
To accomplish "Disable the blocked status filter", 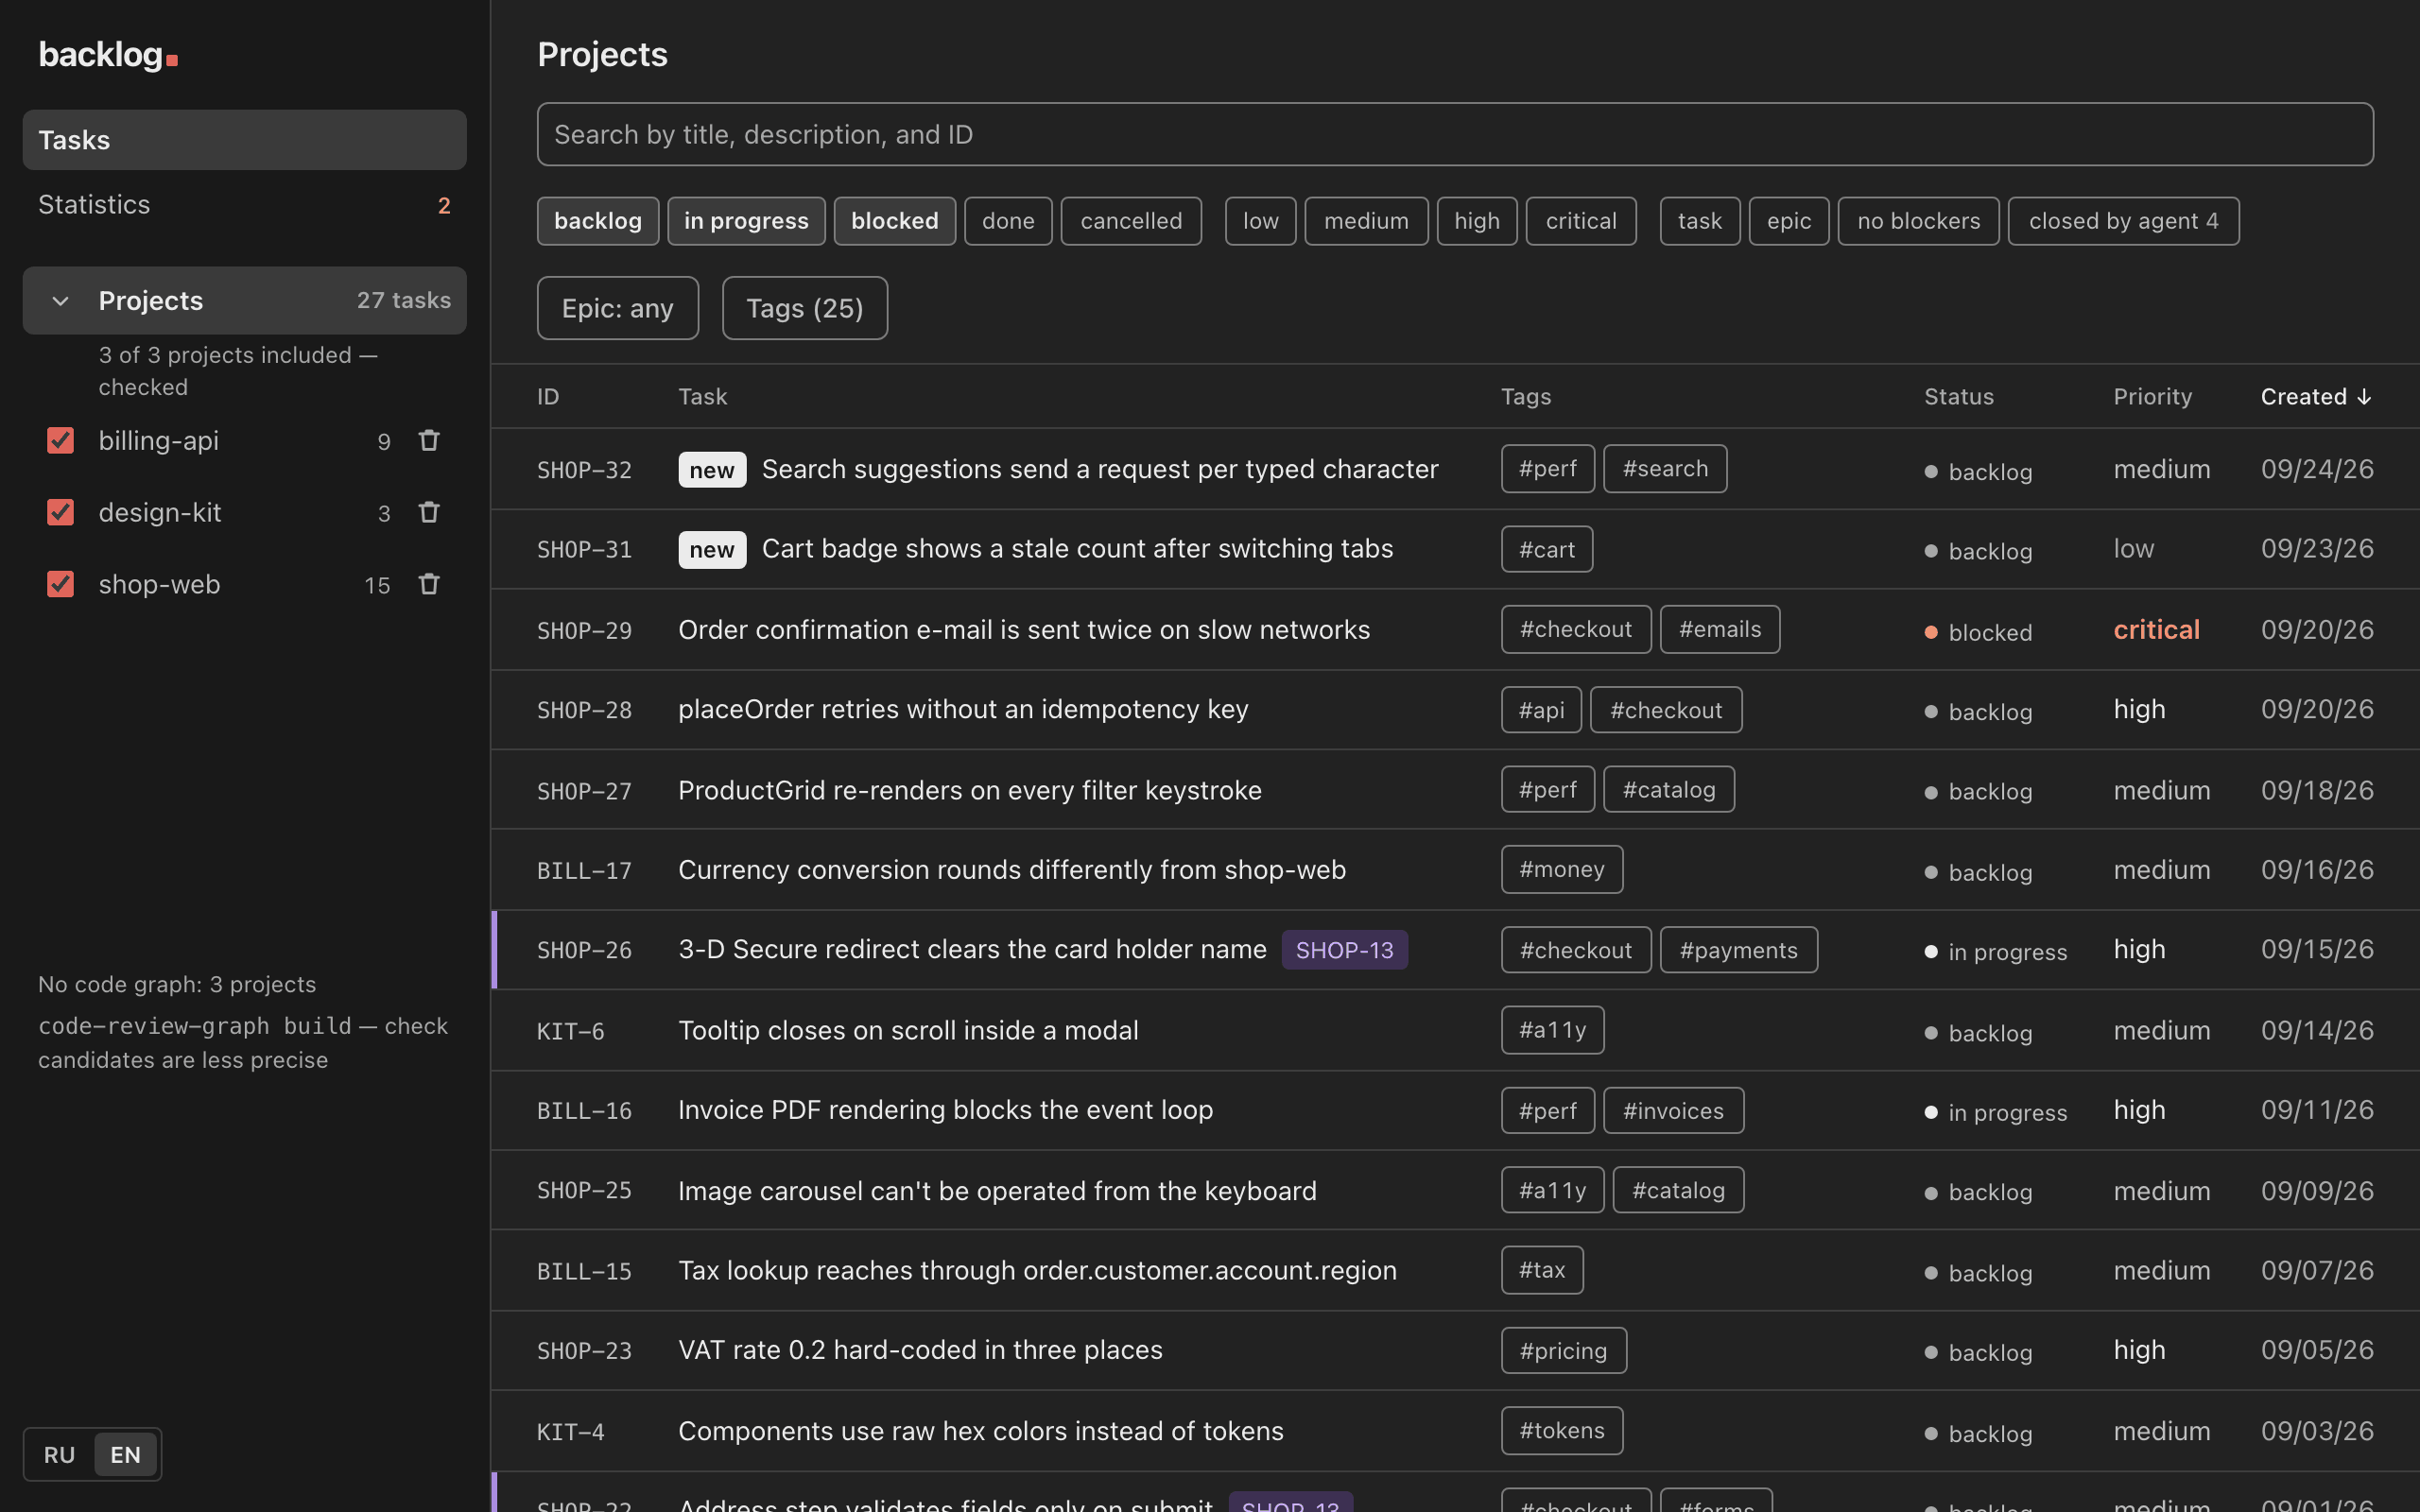I will [895, 221].
